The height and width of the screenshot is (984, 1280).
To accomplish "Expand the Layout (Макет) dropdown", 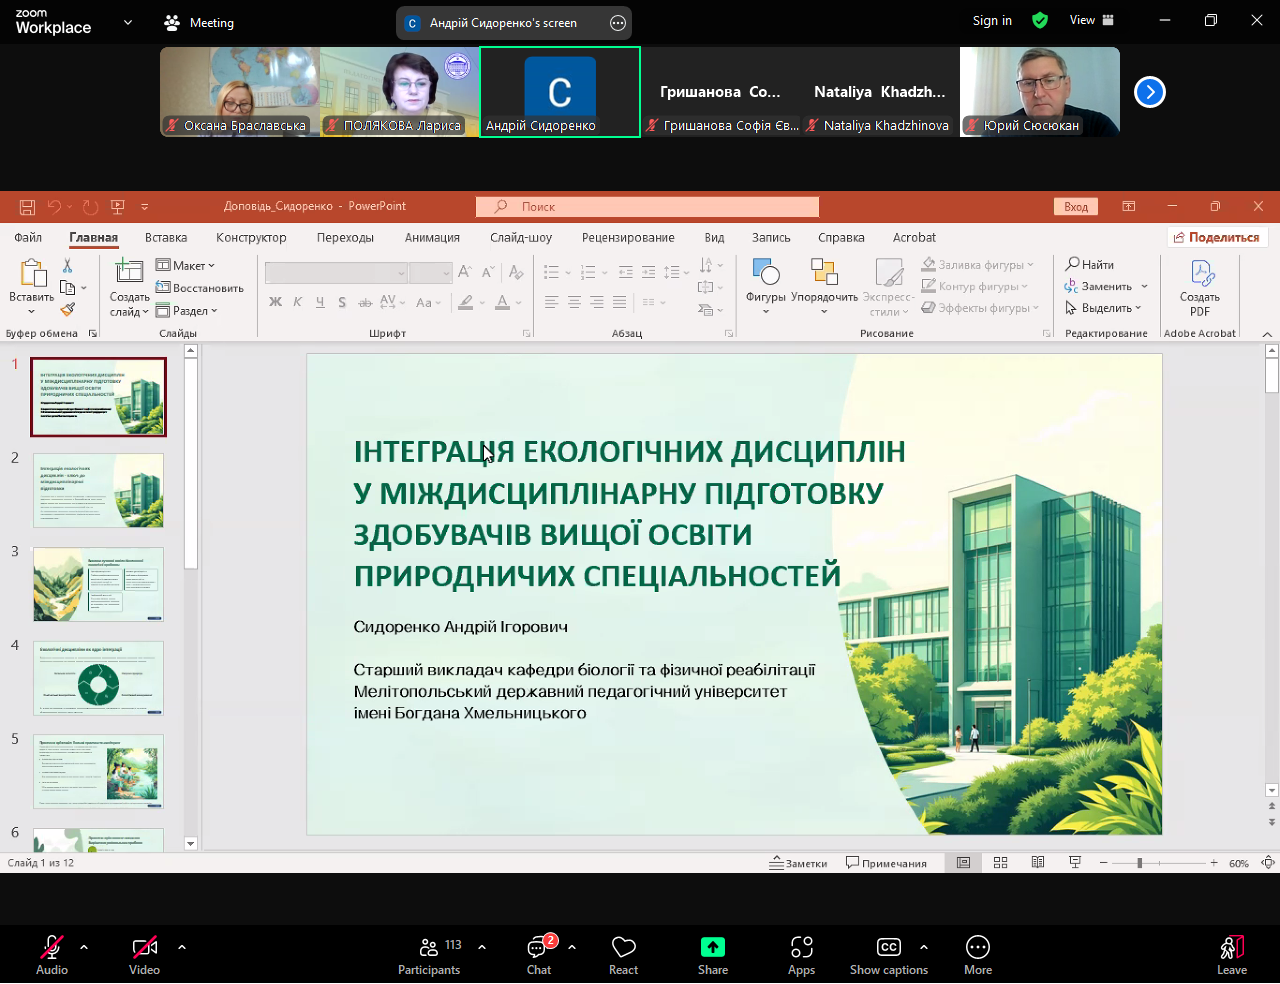I will click(x=186, y=266).
